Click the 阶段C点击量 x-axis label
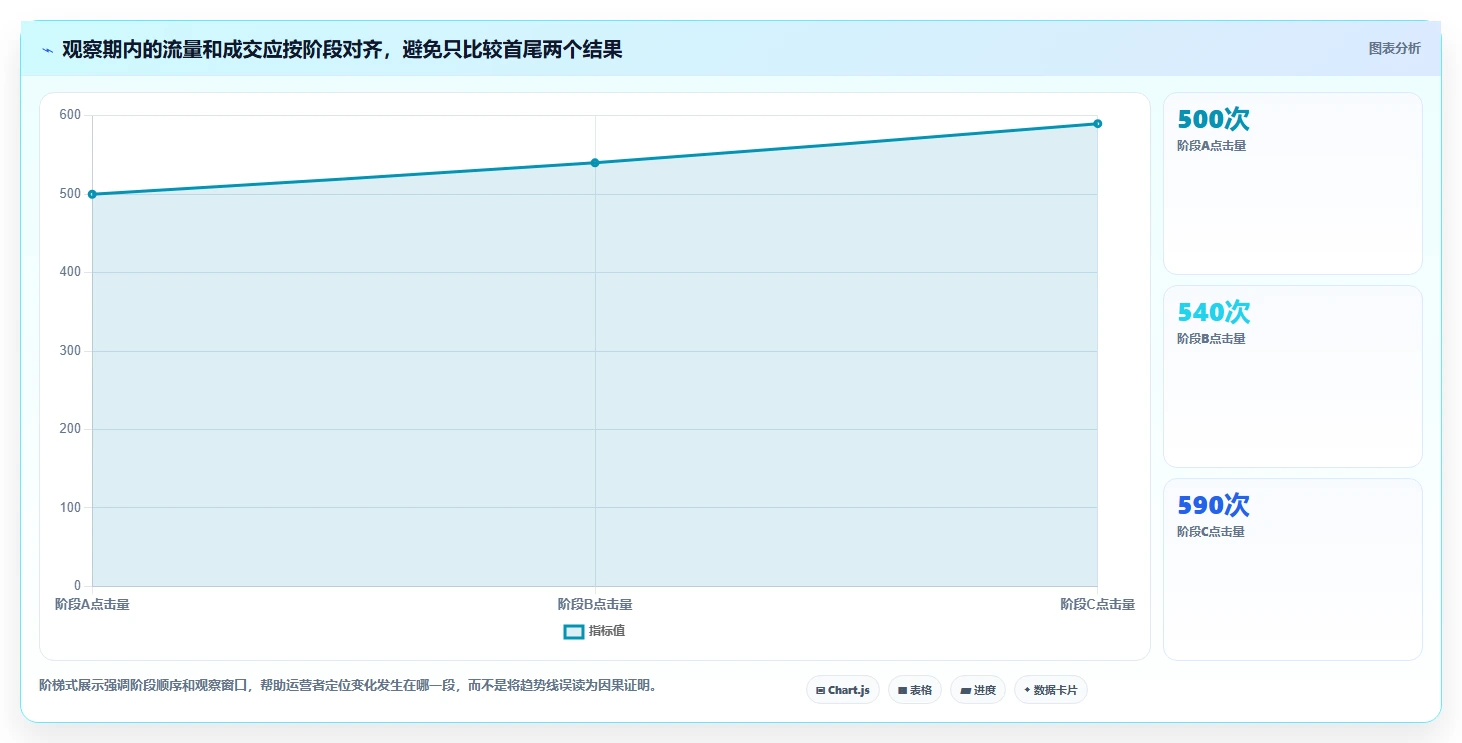1462x743 pixels. [x=1098, y=605]
